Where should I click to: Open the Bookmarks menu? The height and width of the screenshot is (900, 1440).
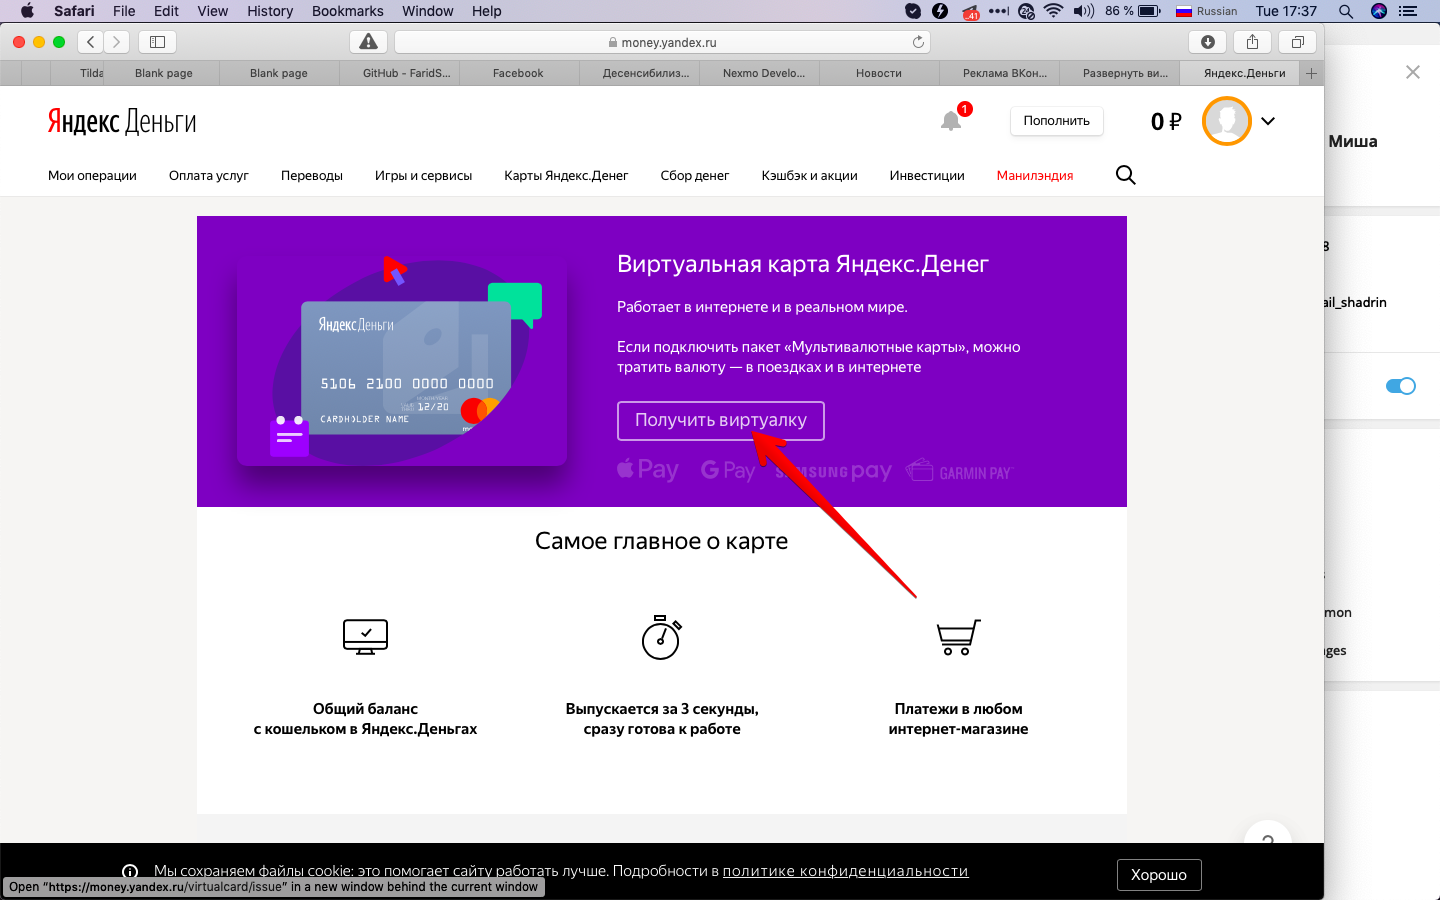(347, 11)
